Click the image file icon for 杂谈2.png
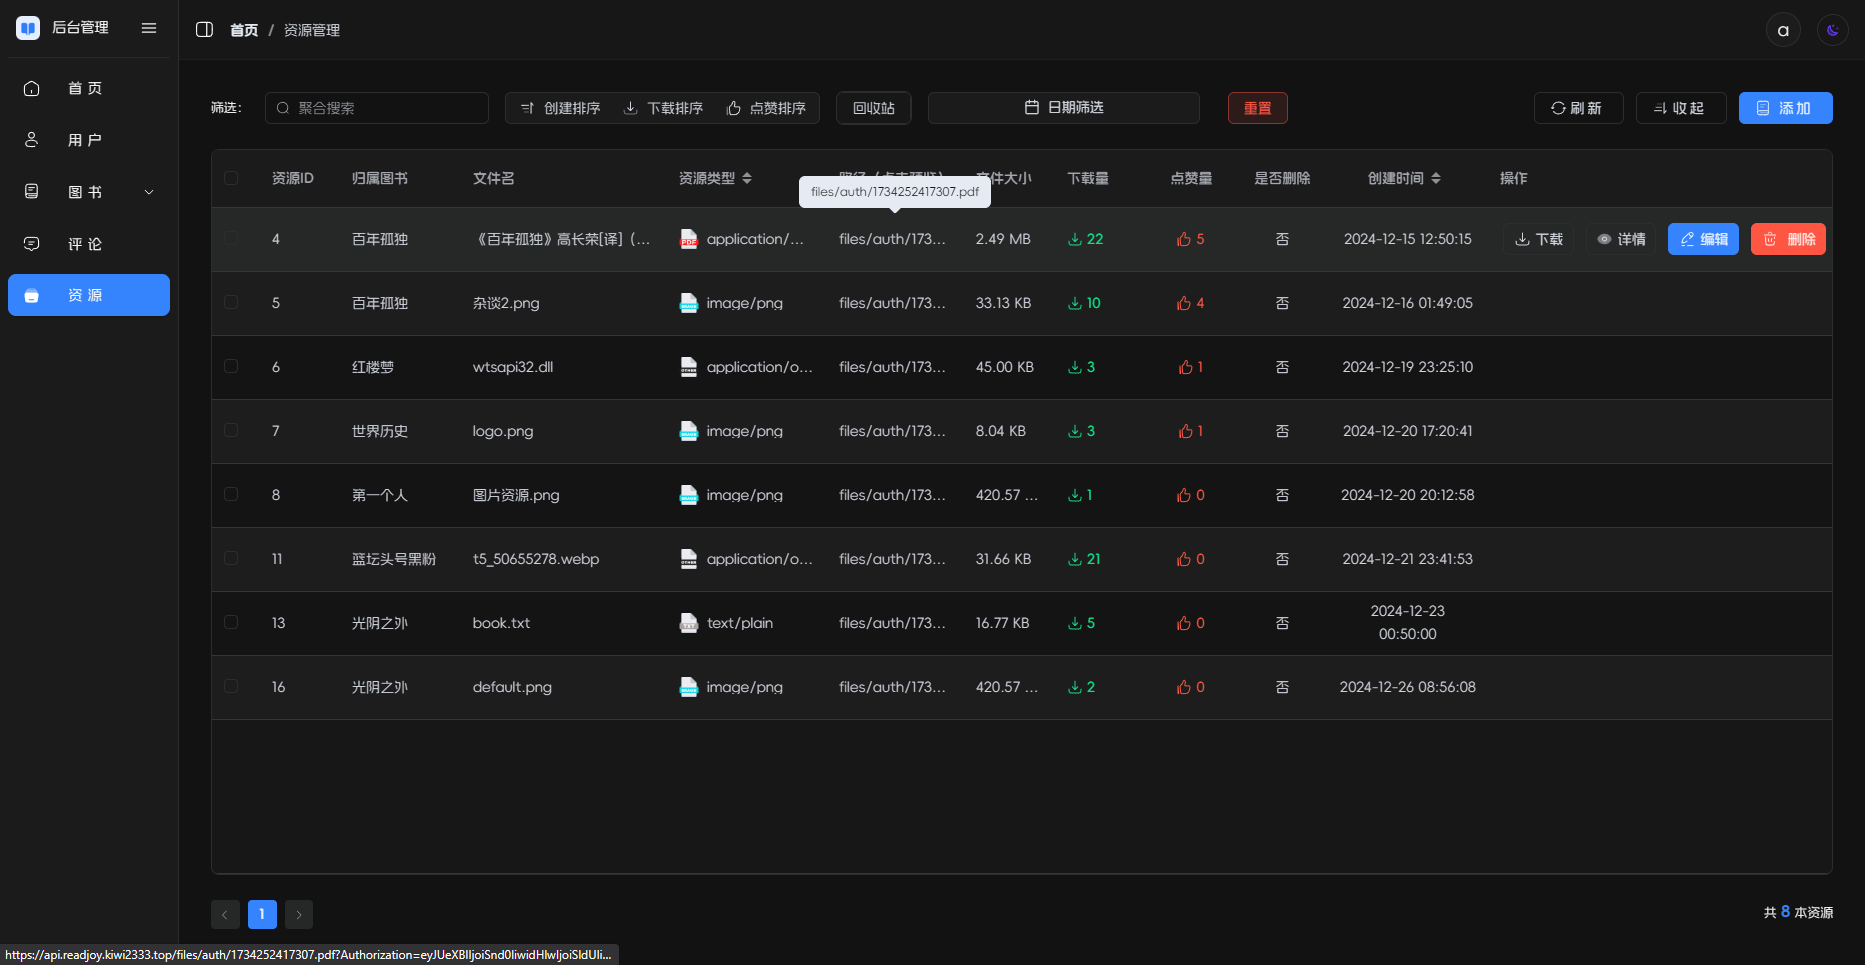 pyautogui.click(x=689, y=303)
